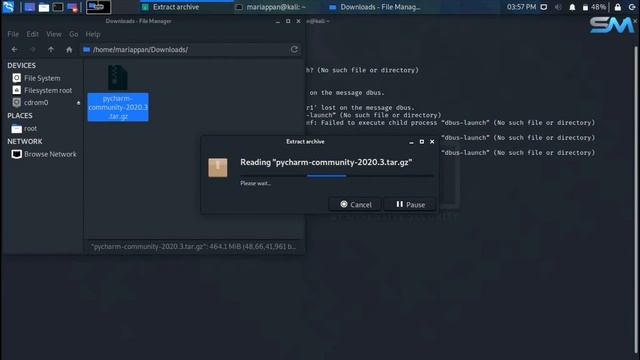This screenshot has height=360, width=640.
Task: Switch to Downloads File Manager taskbar entry
Action: coord(374,7)
